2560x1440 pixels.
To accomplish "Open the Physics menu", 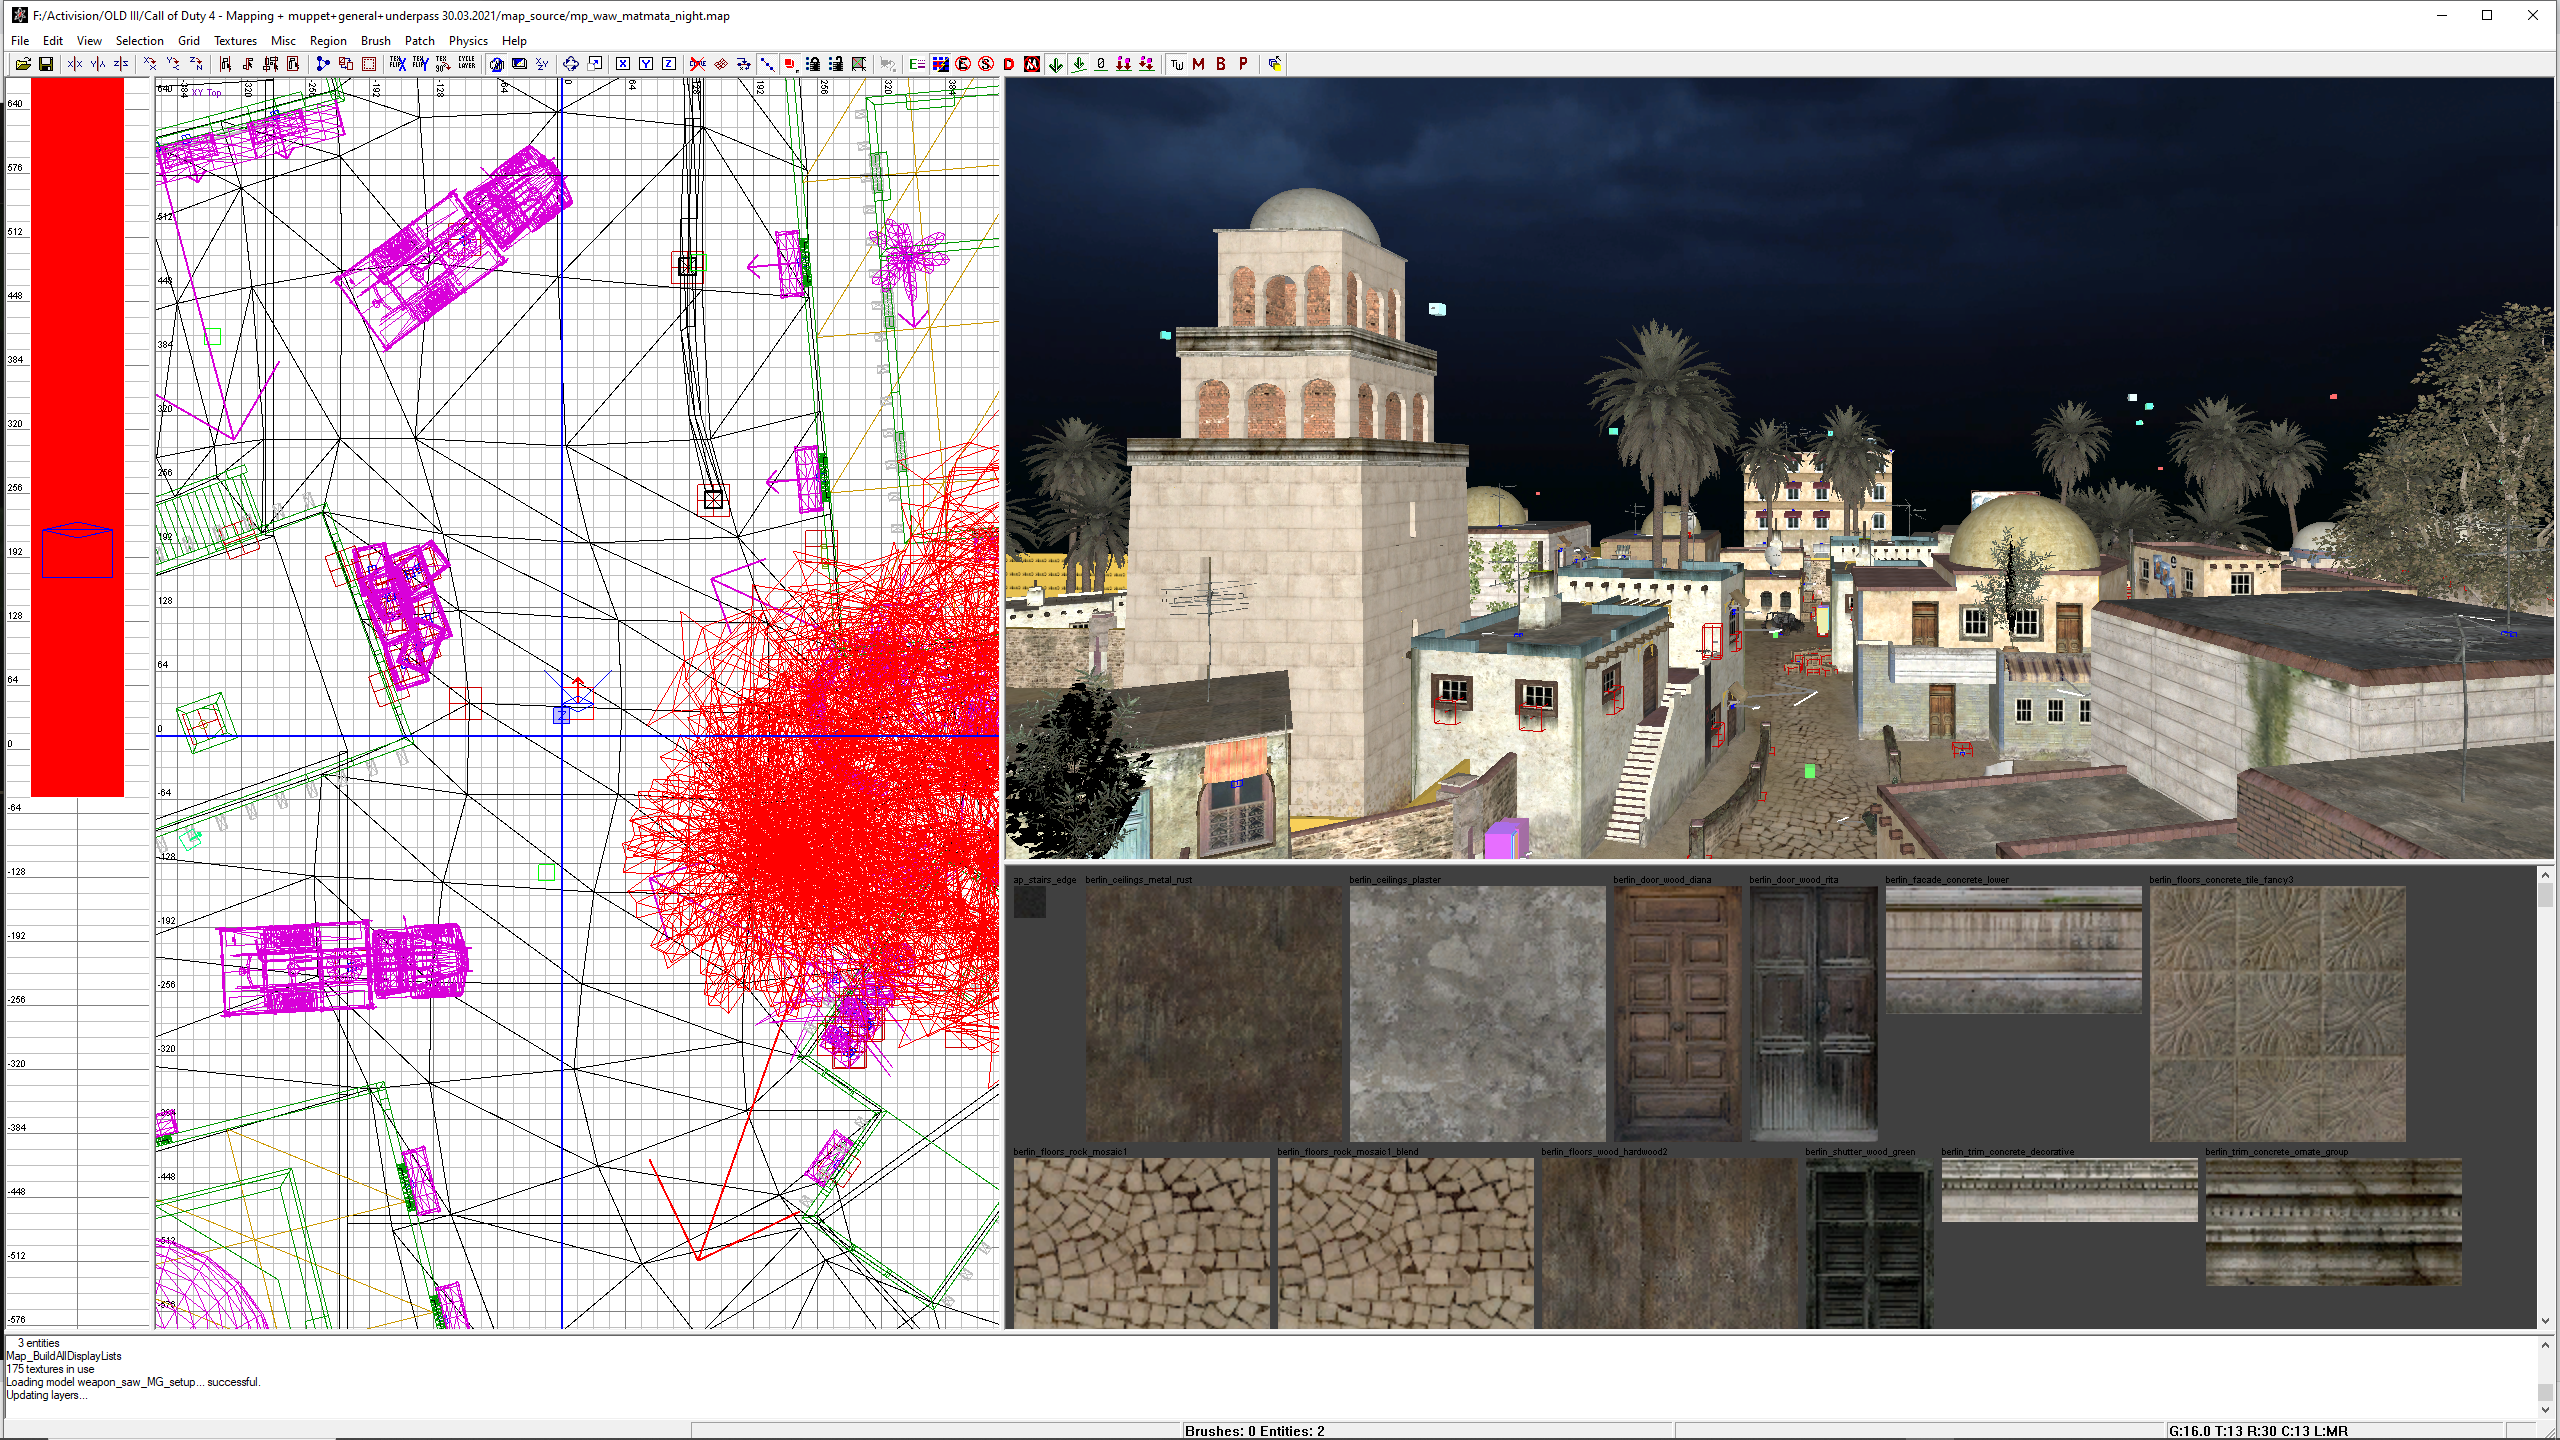I will [x=468, y=41].
